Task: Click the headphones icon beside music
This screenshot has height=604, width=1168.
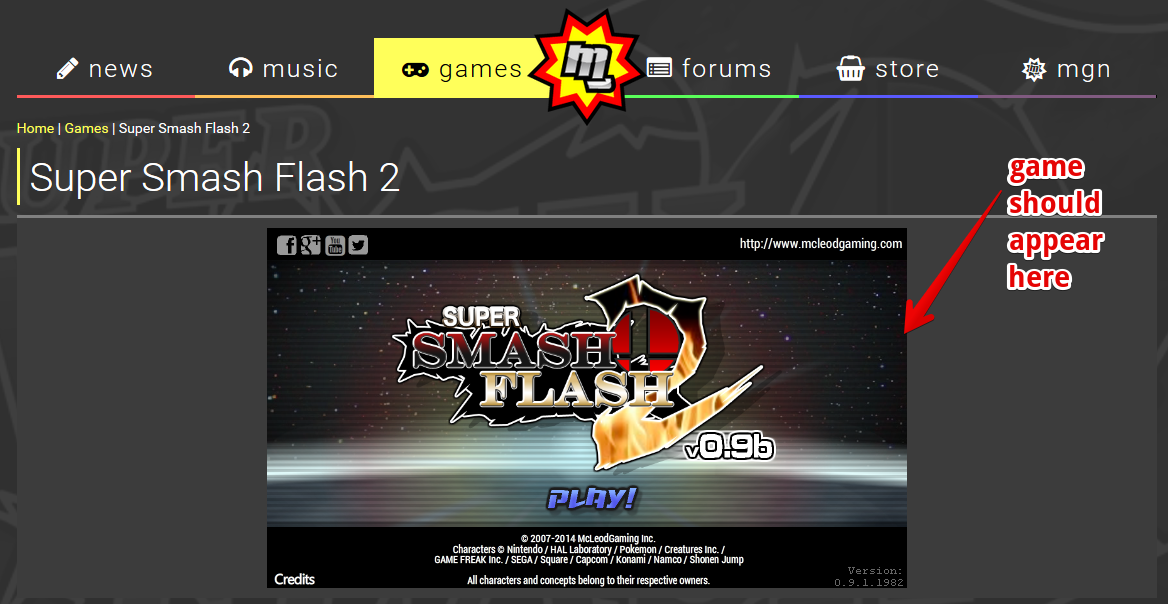Action: click(x=240, y=69)
